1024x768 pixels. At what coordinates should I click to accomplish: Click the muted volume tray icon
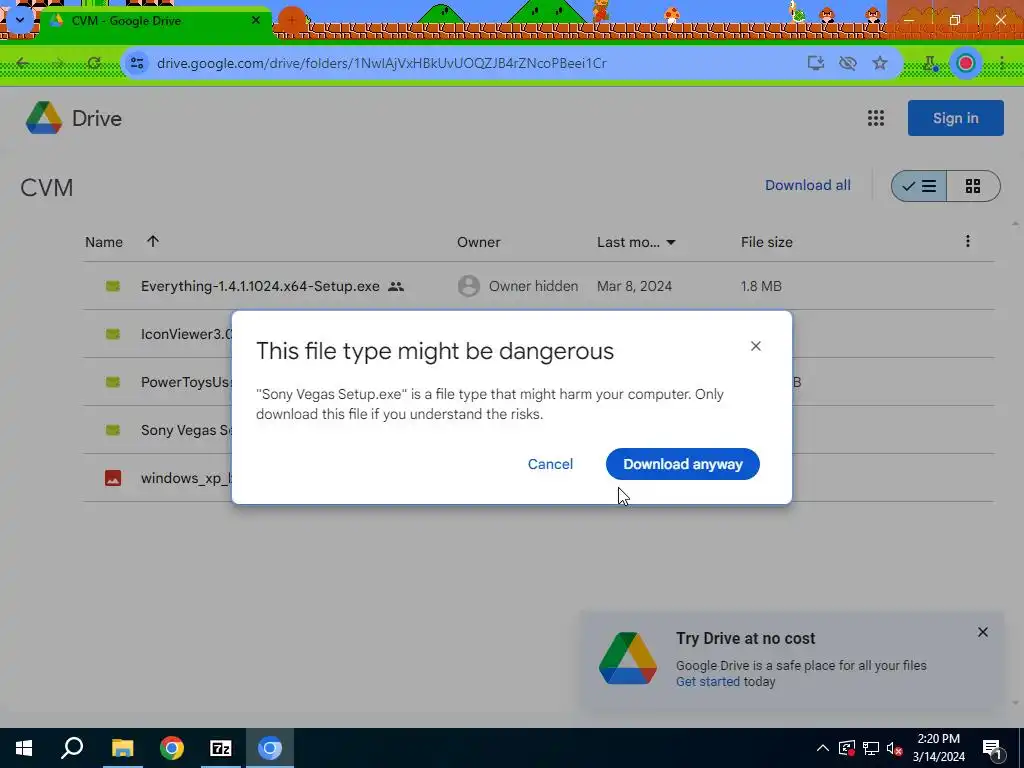[x=895, y=748]
